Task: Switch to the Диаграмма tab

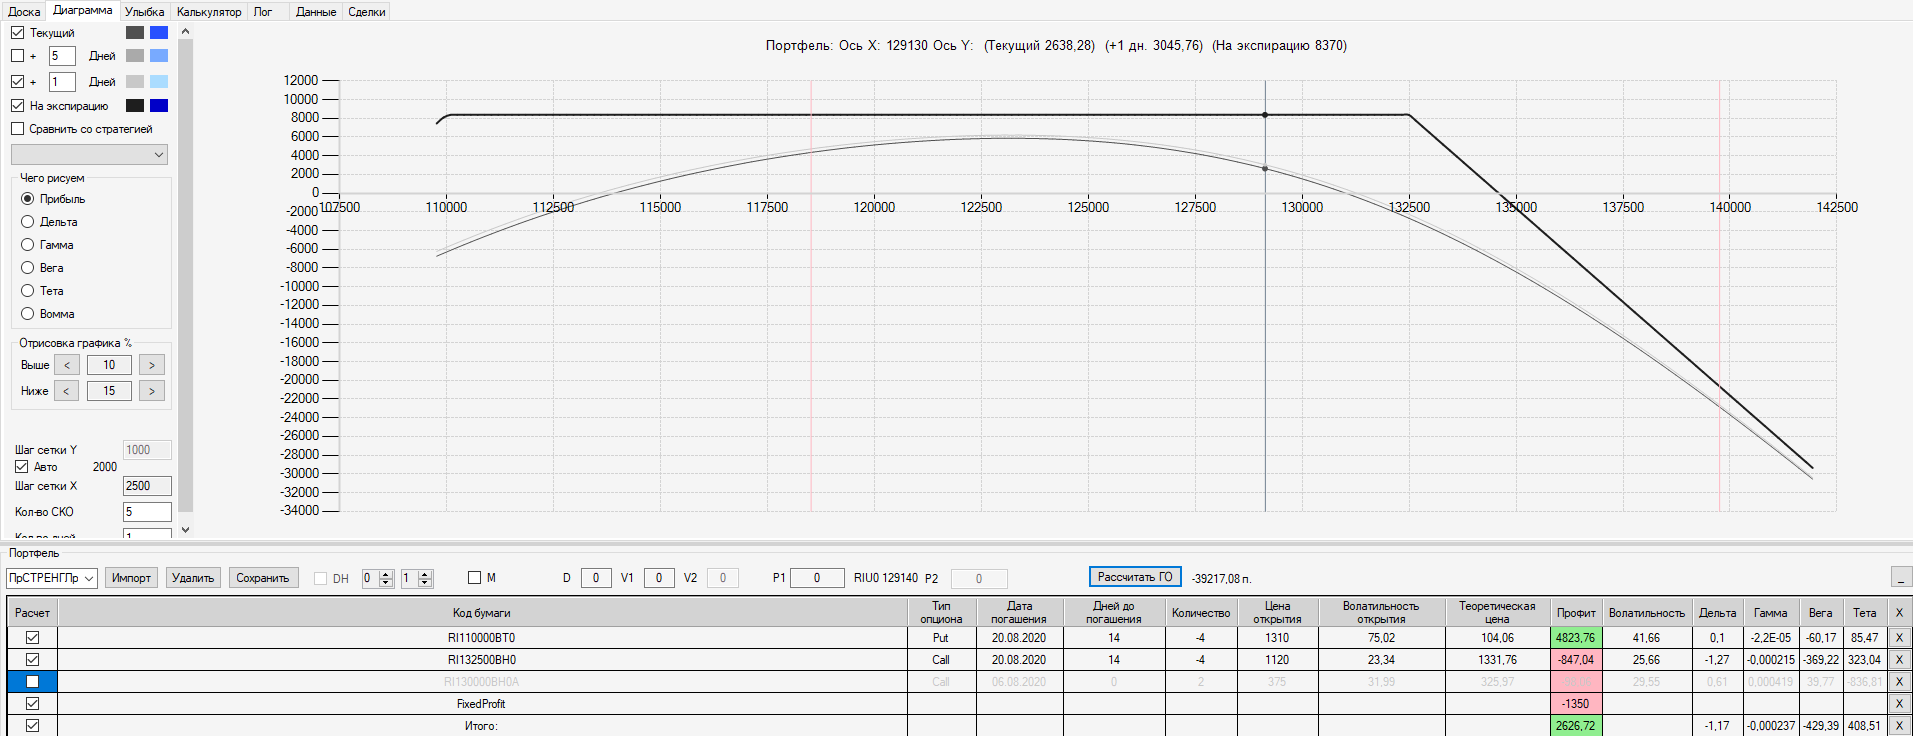Action: (x=83, y=10)
